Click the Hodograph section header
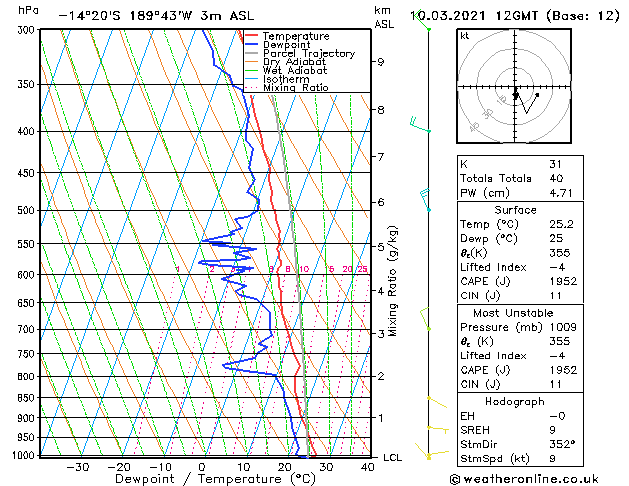Image resolution: width=629 pixels, height=486 pixels. click(515, 401)
